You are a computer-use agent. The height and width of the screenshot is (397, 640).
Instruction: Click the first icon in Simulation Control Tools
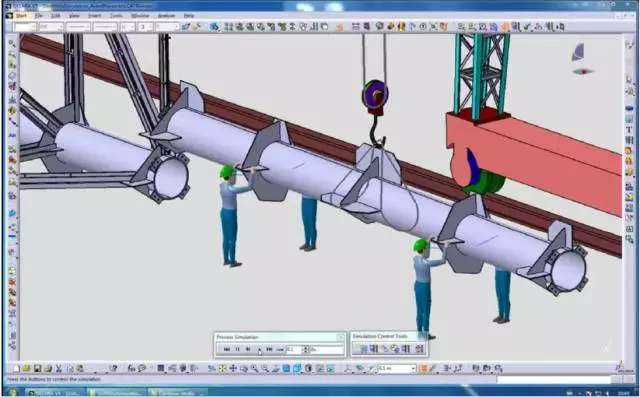tap(363, 349)
